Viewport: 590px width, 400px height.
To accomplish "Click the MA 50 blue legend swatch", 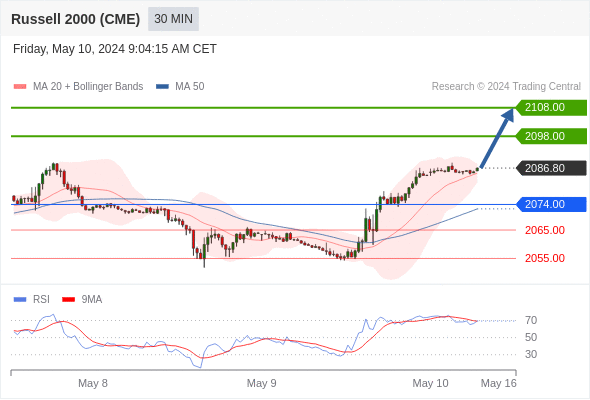I will coord(163,87).
